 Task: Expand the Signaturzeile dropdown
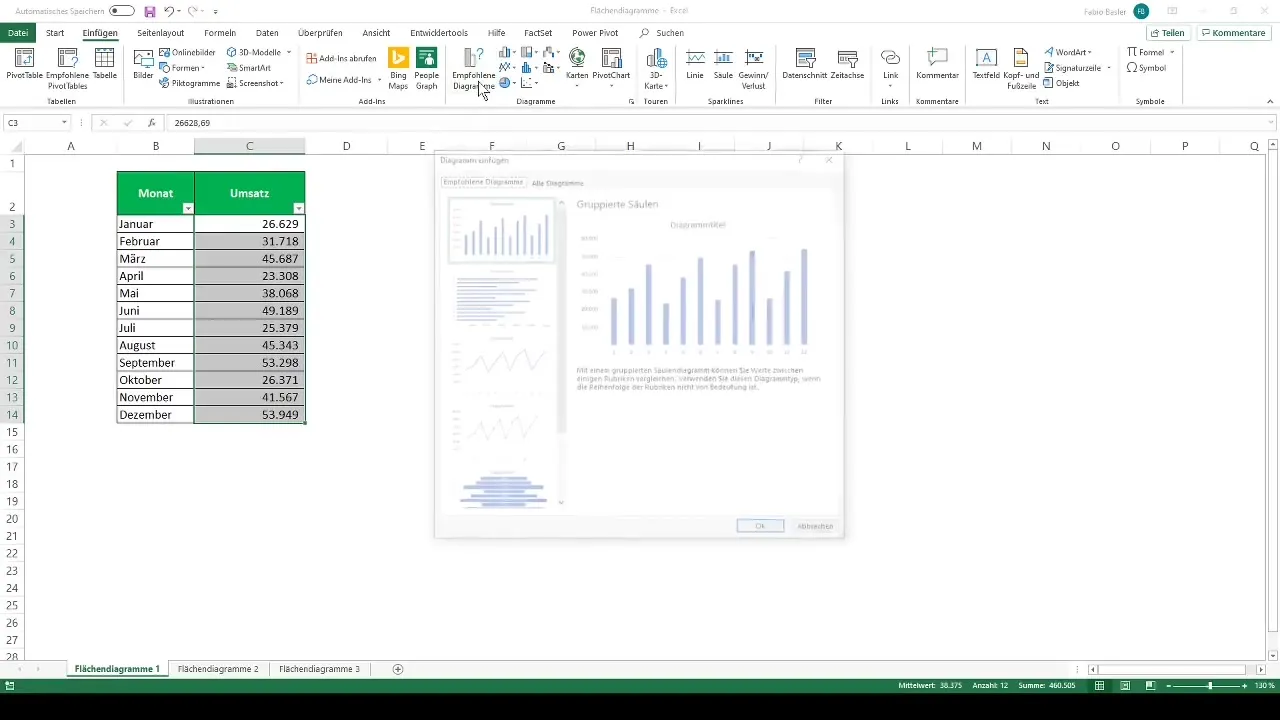tap(1109, 68)
